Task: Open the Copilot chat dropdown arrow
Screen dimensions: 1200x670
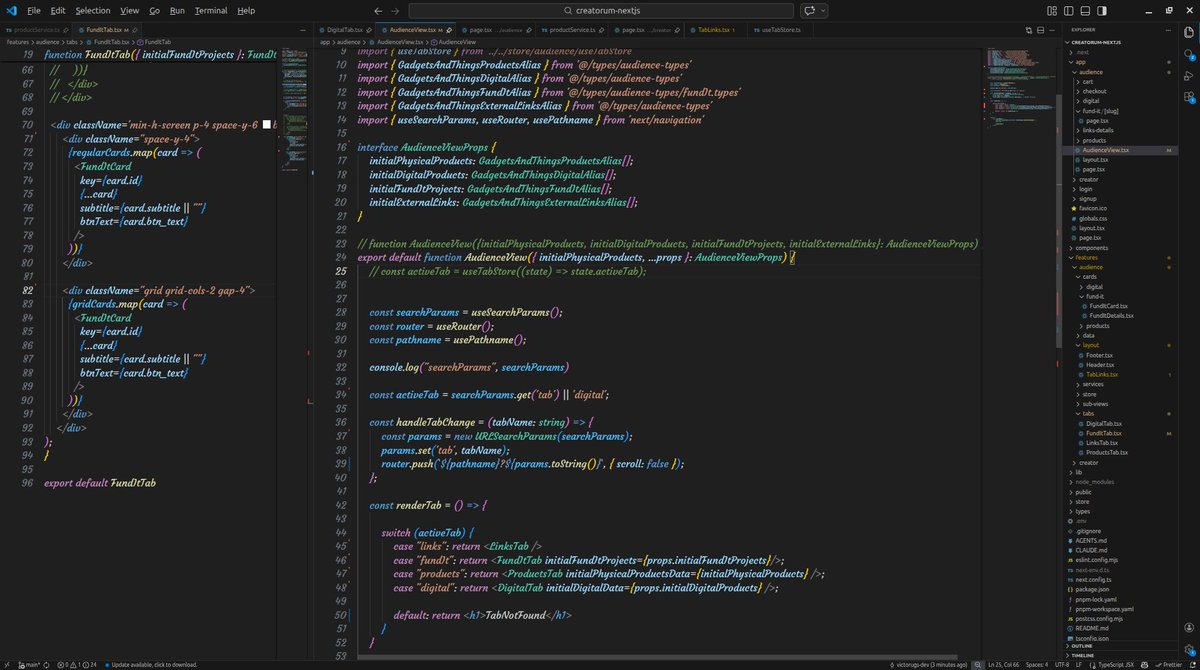Action: pos(823,10)
